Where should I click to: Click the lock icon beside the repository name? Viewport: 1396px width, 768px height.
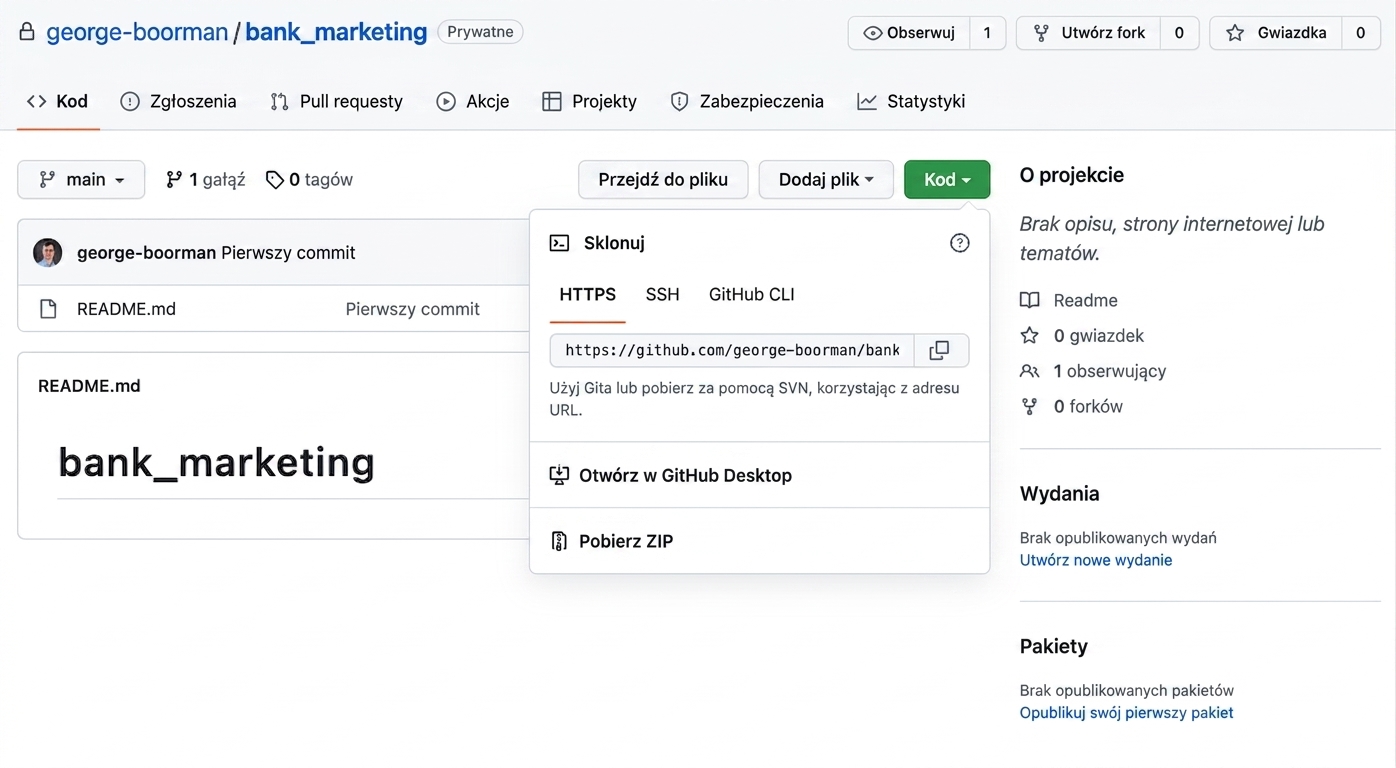pos(27,32)
